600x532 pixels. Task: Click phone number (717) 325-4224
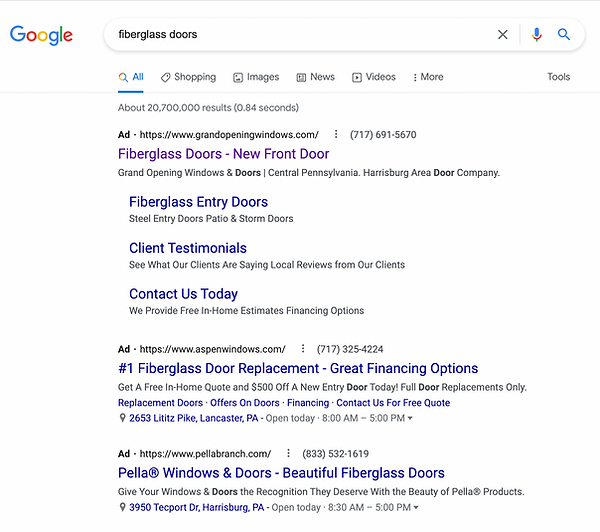tap(350, 349)
